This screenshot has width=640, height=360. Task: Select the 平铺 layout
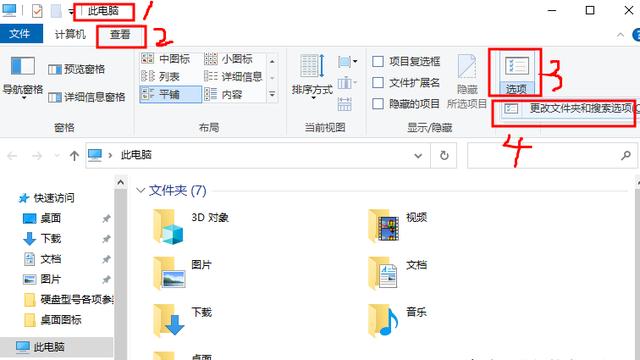[171, 94]
